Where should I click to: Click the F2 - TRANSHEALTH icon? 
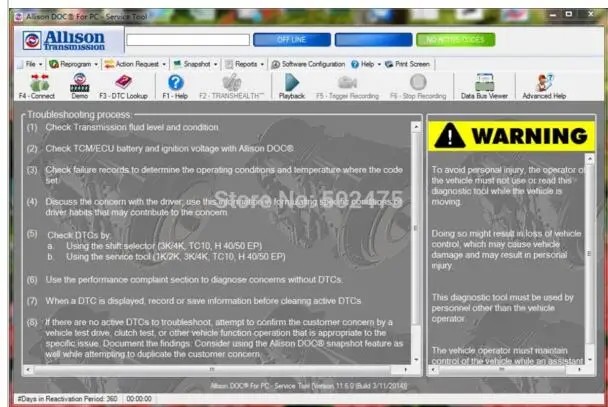pos(231,86)
